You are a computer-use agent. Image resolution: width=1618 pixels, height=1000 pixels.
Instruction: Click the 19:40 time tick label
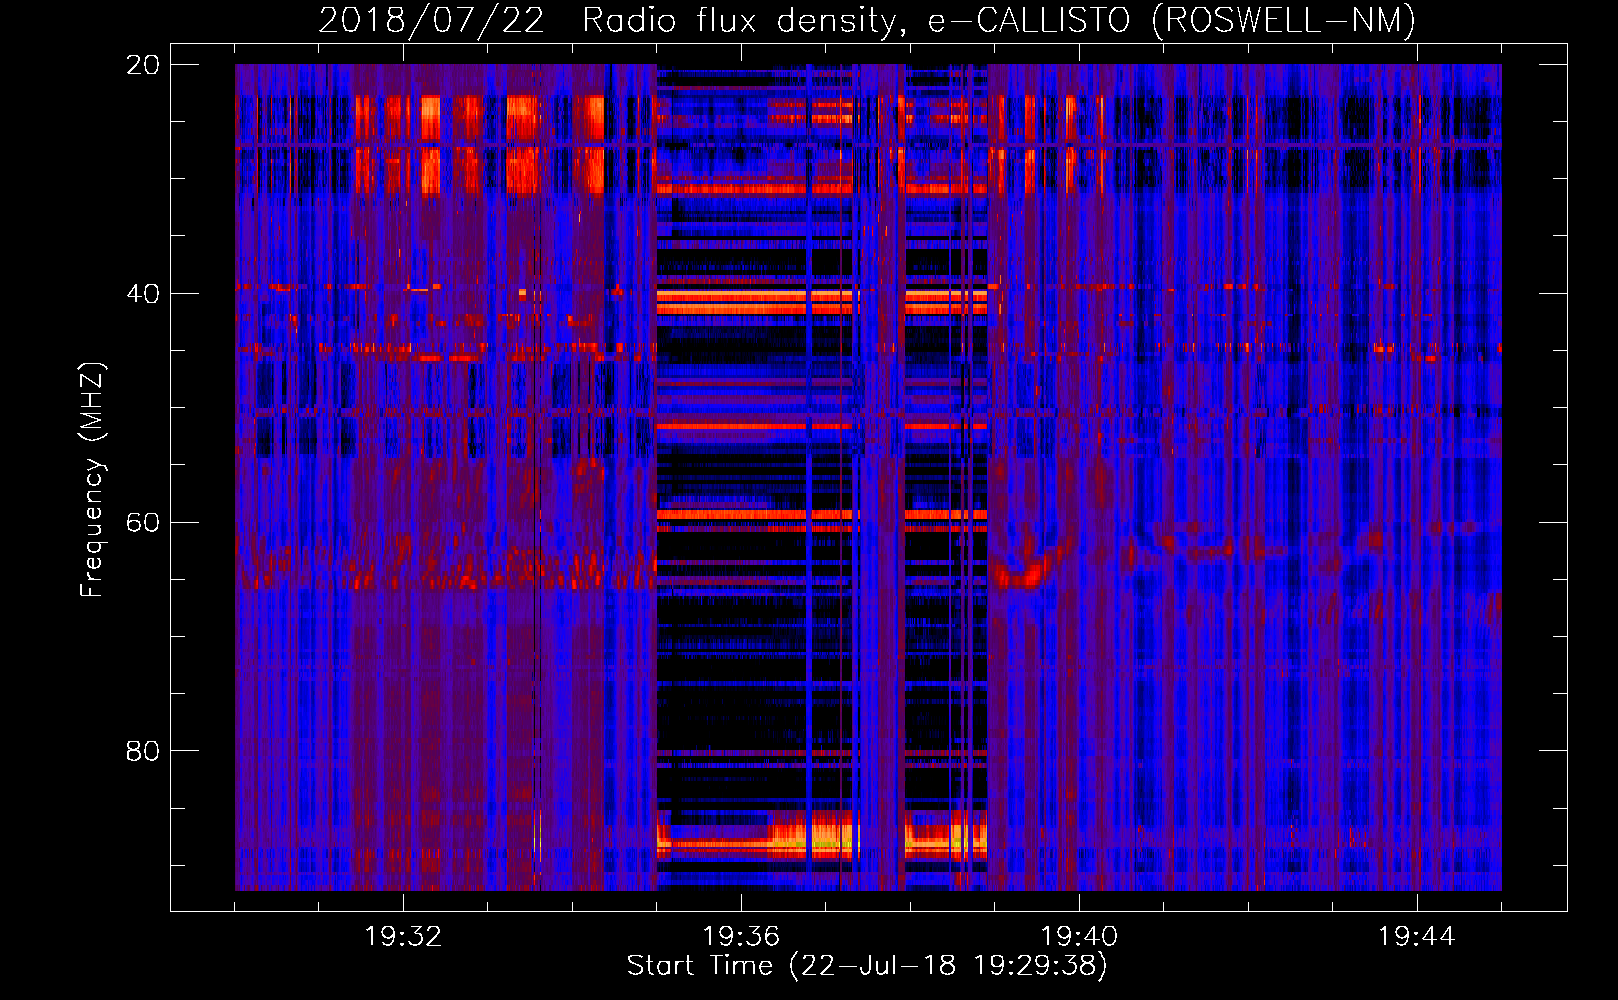[x=1079, y=937]
